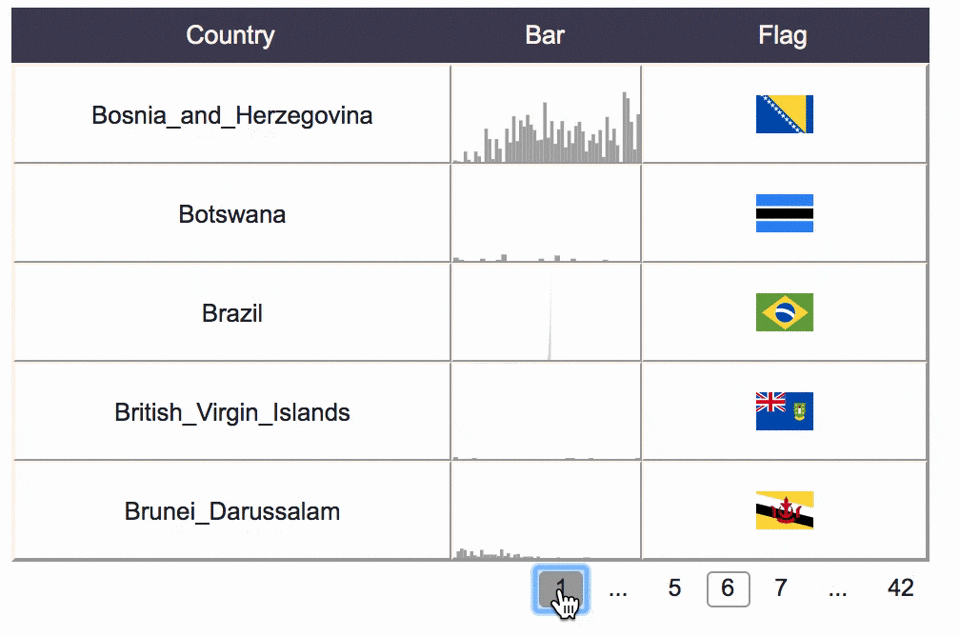Select page 5 in pagination
Viewport: 960px width, 636px height.
(674, 588)
